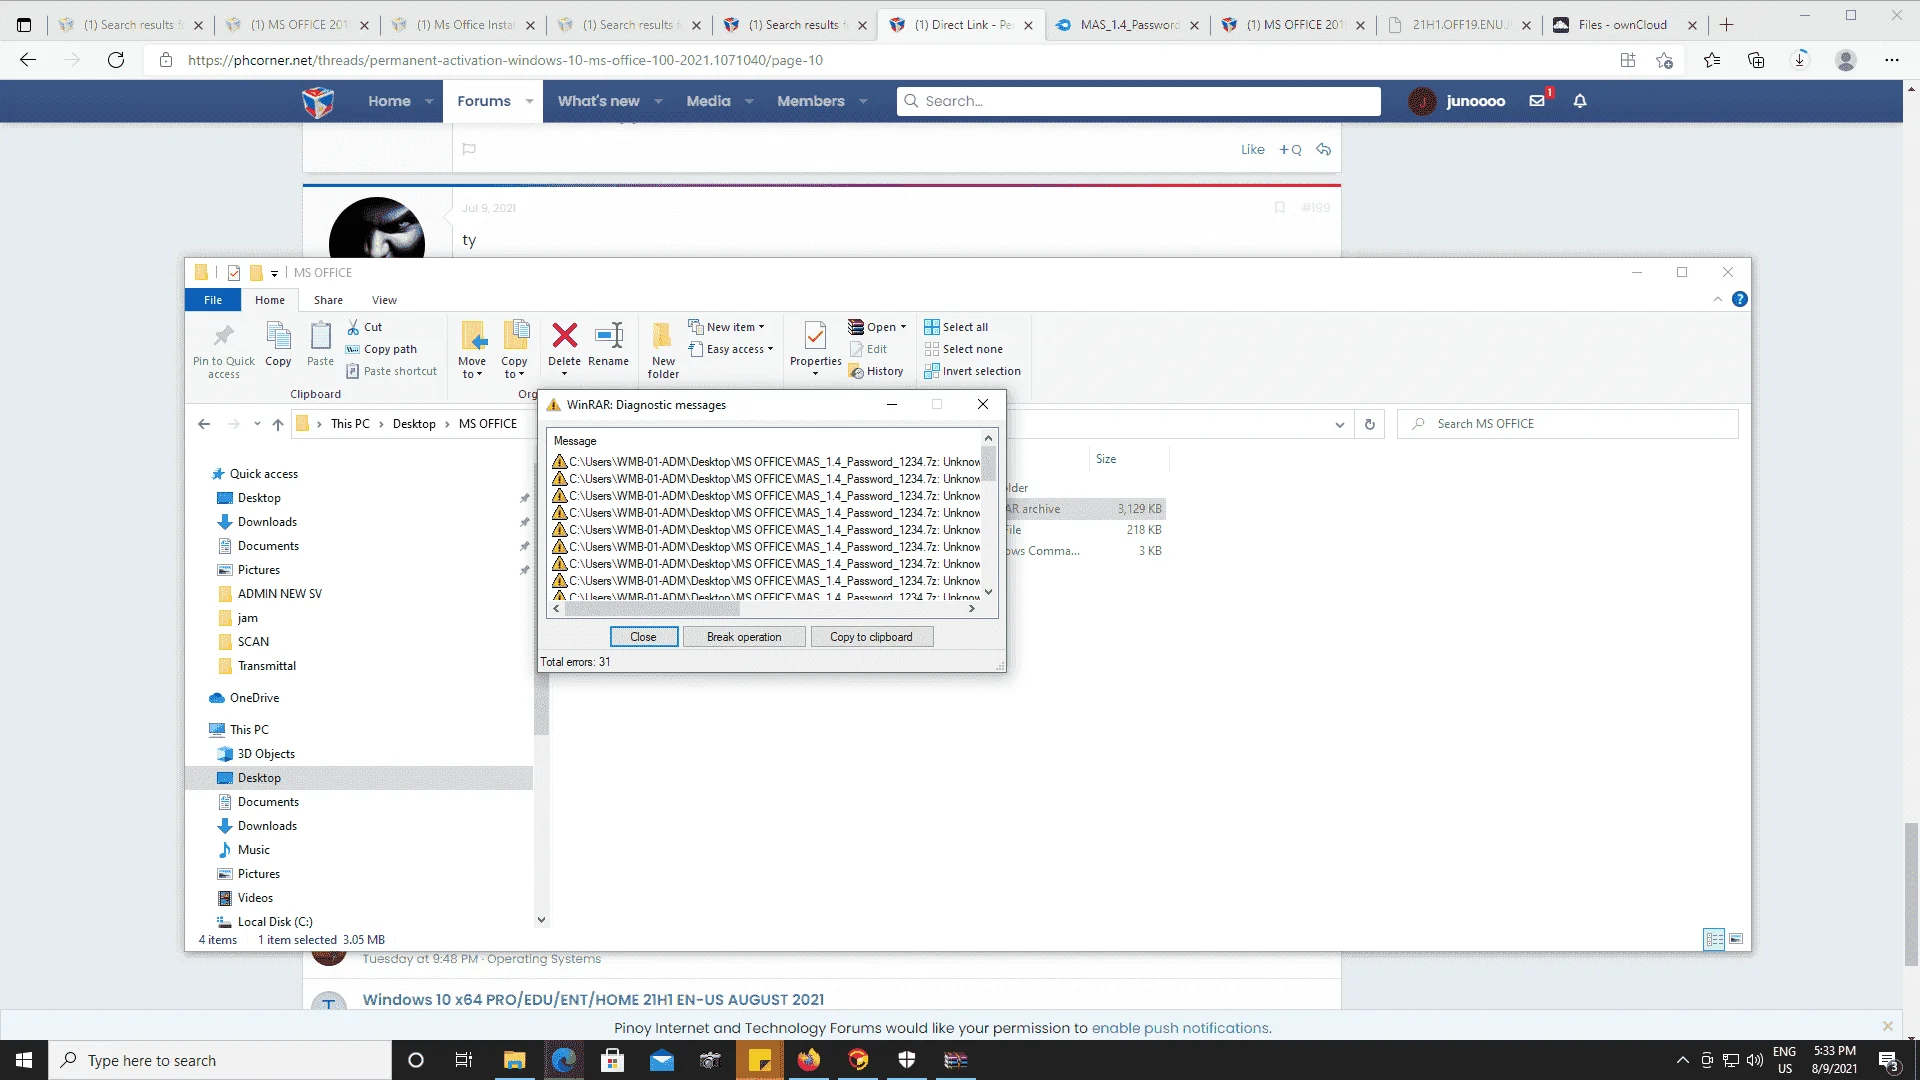Click the Paste icon in ribbon
Viewport: 1920px width, 1080px height.
[x=320, y=336]
